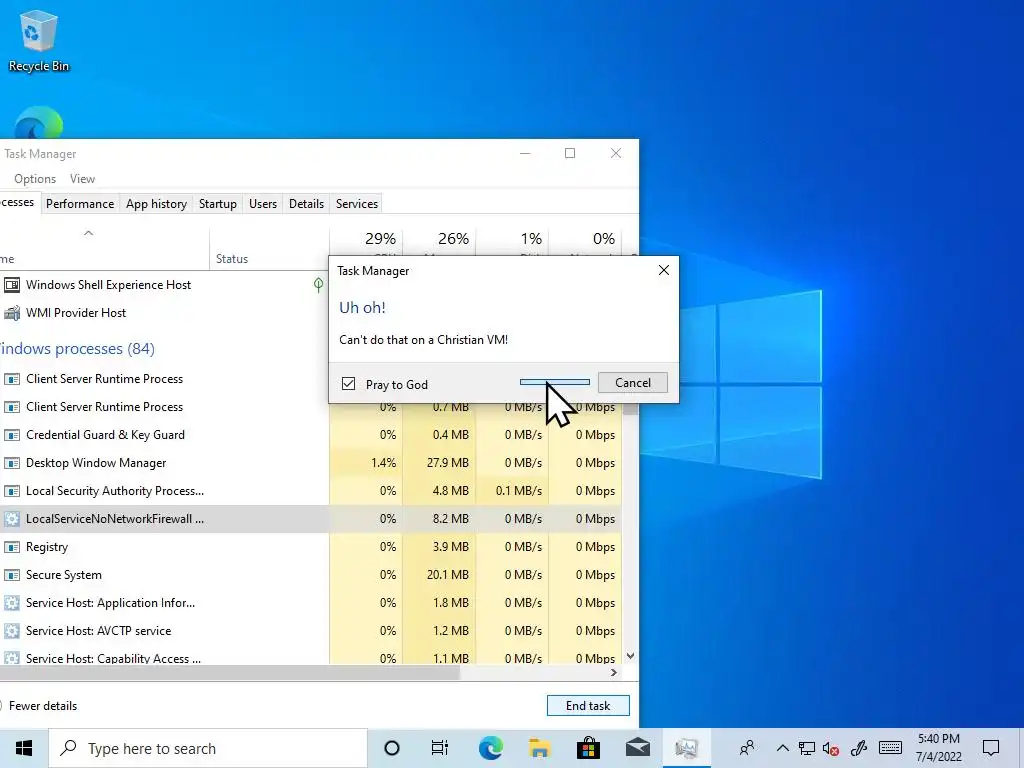Screen dimensions: 1024x768
Task: Click the Windows processes (84) group header
Action: 77,349
